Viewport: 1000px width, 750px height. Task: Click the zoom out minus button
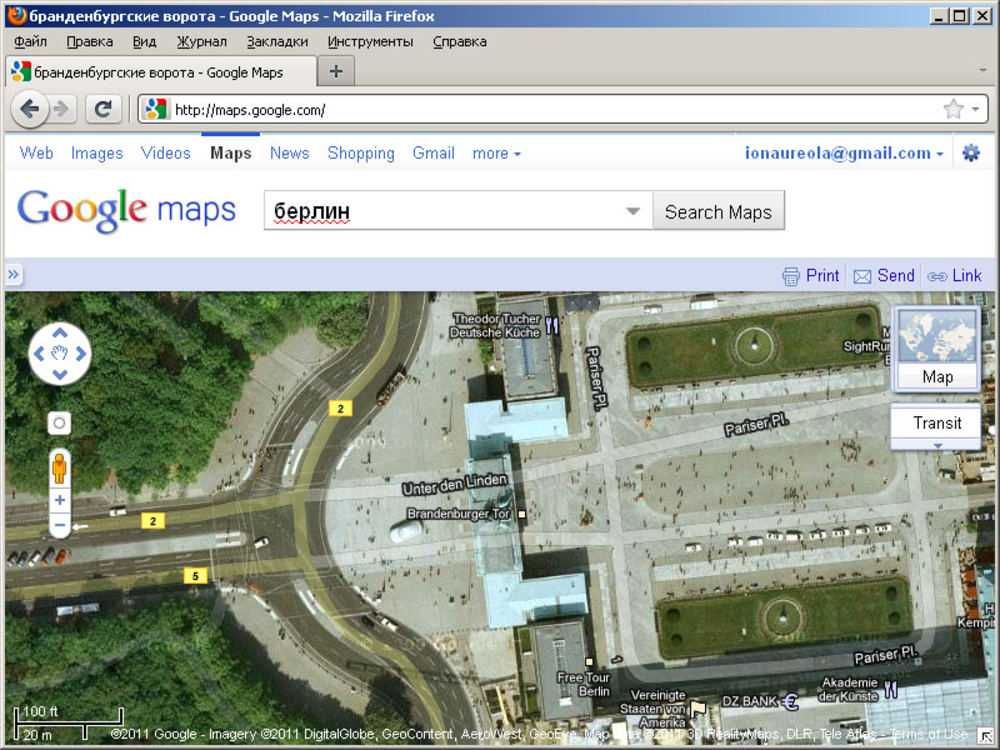(x=60, y=525)
